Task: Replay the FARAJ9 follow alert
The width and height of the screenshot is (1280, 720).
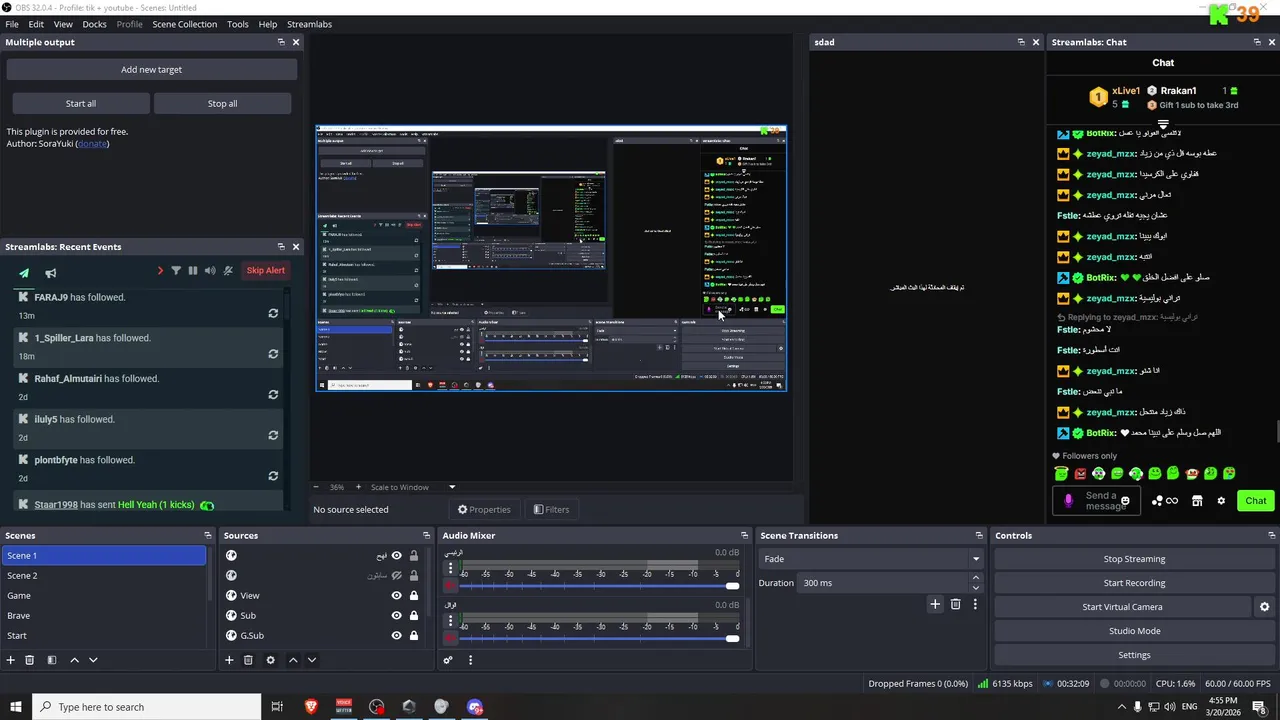Action: [x=273, y=313]
